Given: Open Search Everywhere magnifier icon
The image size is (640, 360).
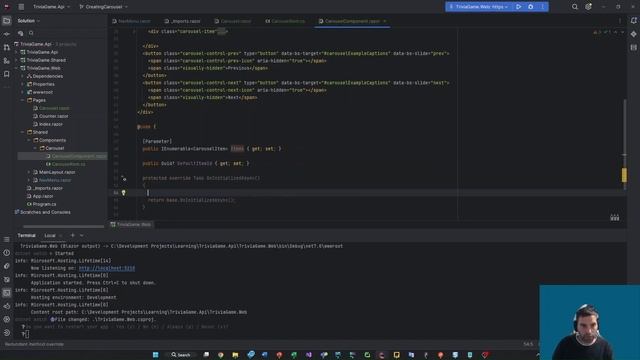Looking at the screenshot, I should [575, 7].
